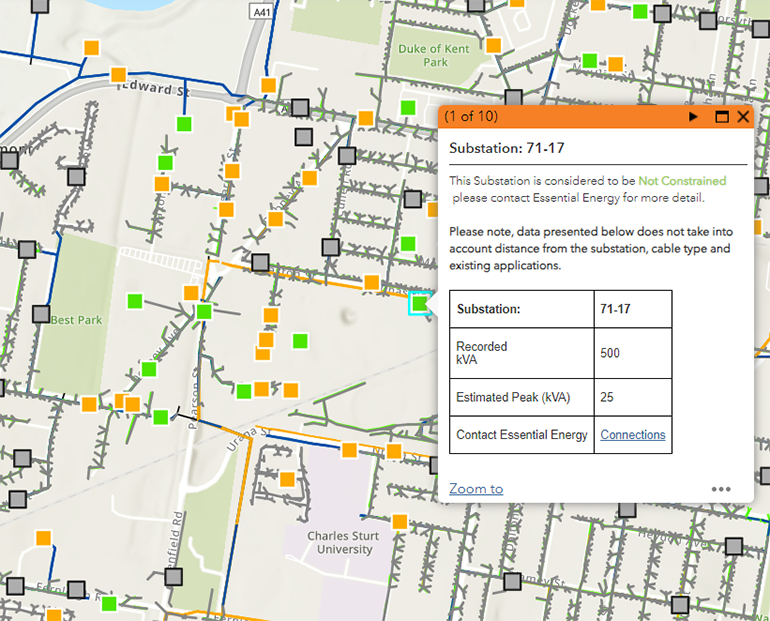The height and width of the screenshot is (621, 770).
Task: Maximize the substation popup window
Action: pos(722,117)
